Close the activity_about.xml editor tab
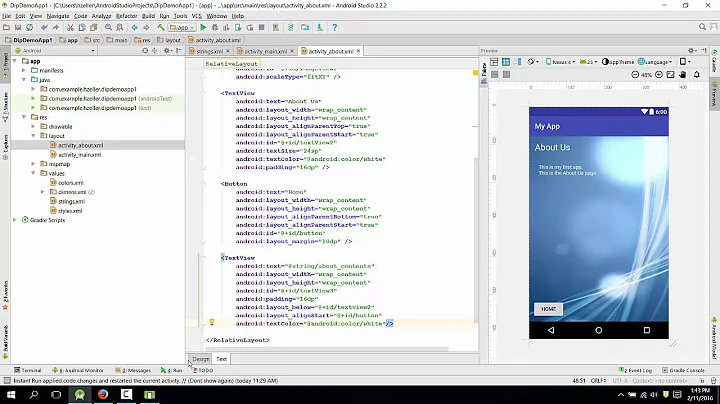The image size is (720, 404). 359,51
